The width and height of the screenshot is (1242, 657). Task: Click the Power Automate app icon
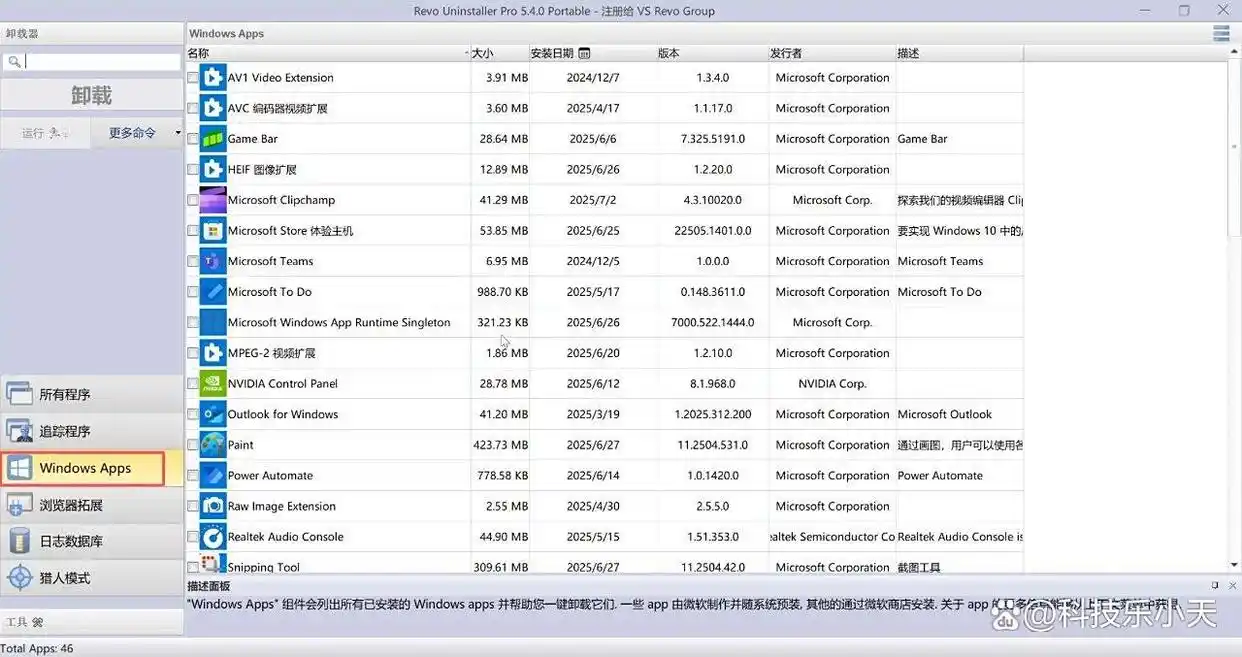[213, 475]
